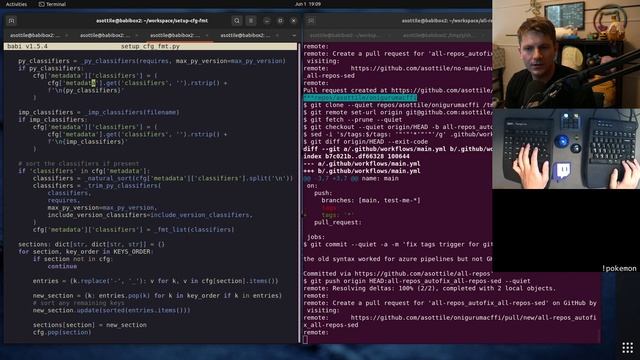This screenshot has height=360, width=640.
Task: Click '$ git push origin HEAD:all-repos_autofix_all-repos-sed' line
Action: 417,281
